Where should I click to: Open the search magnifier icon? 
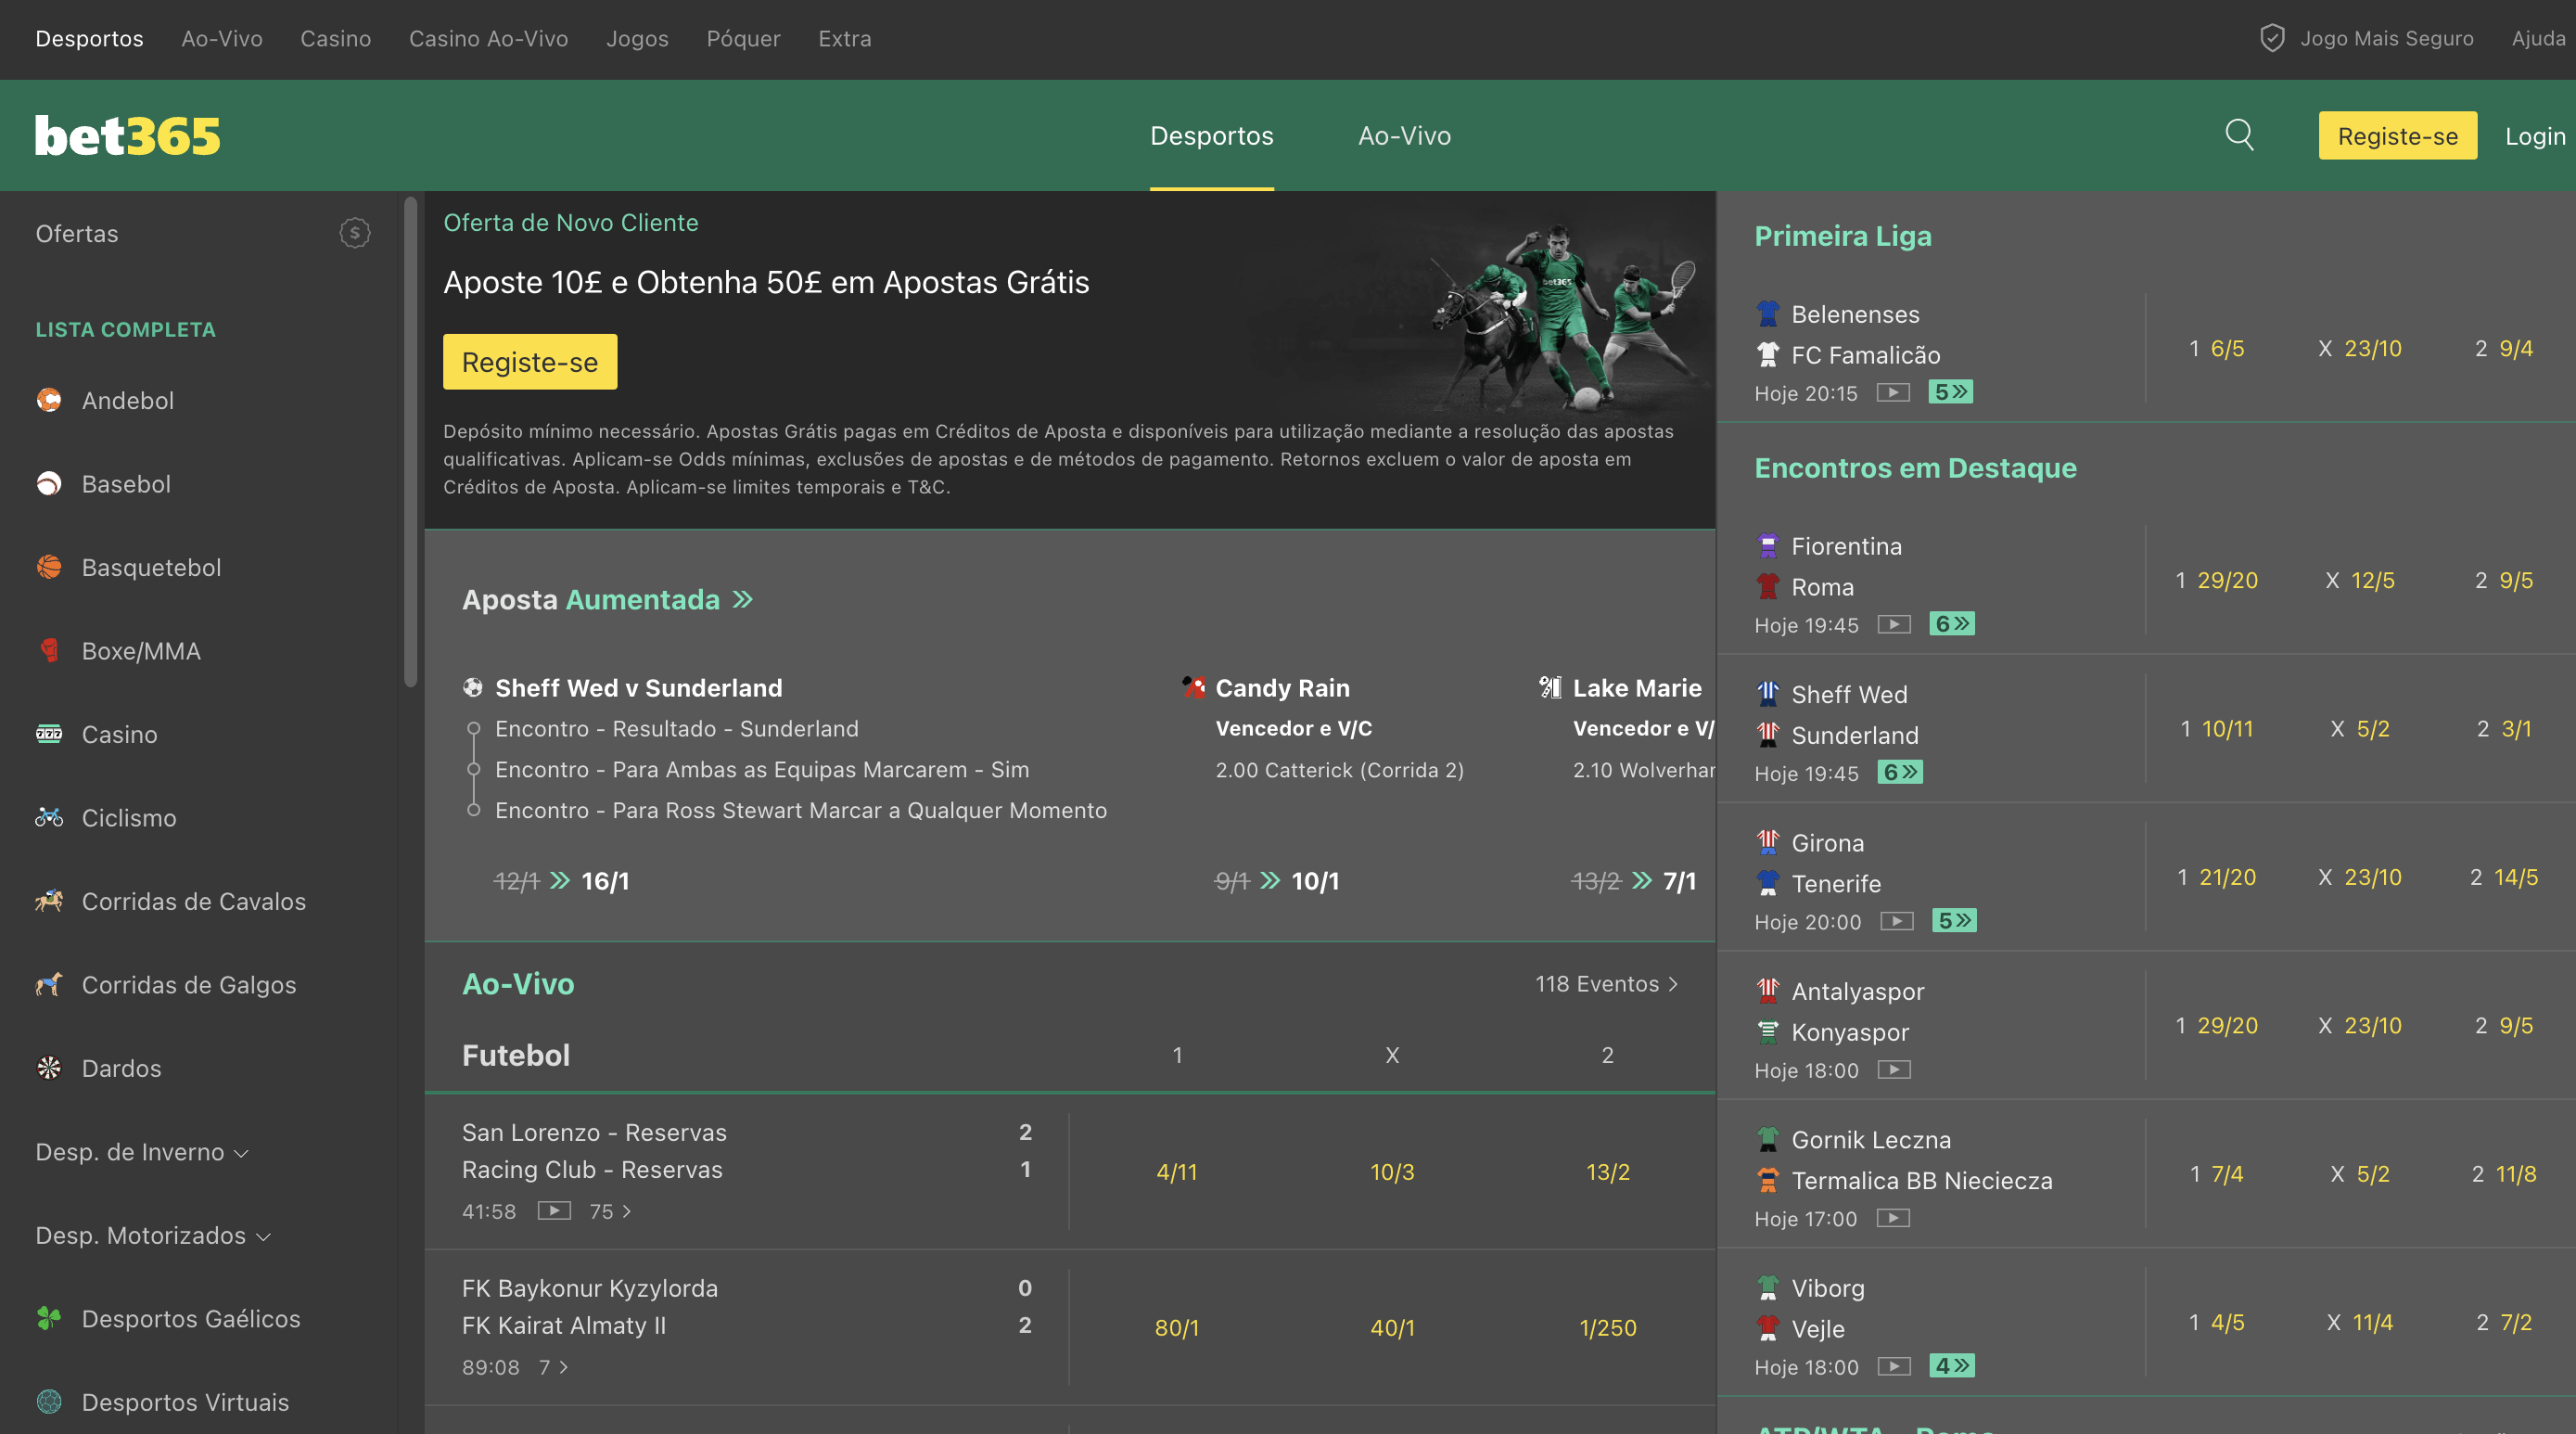coord(2239,134)
